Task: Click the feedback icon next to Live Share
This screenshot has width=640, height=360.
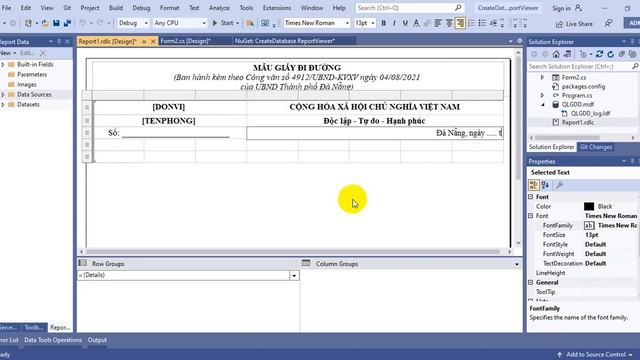Action: click(x=609, y=24)
